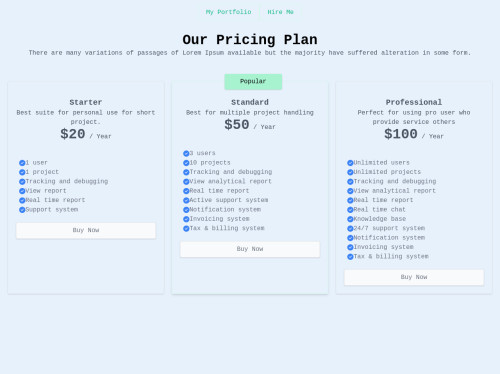Click check icon beside 'Support system'
500x374 pixels.
[x=22, y=210]
